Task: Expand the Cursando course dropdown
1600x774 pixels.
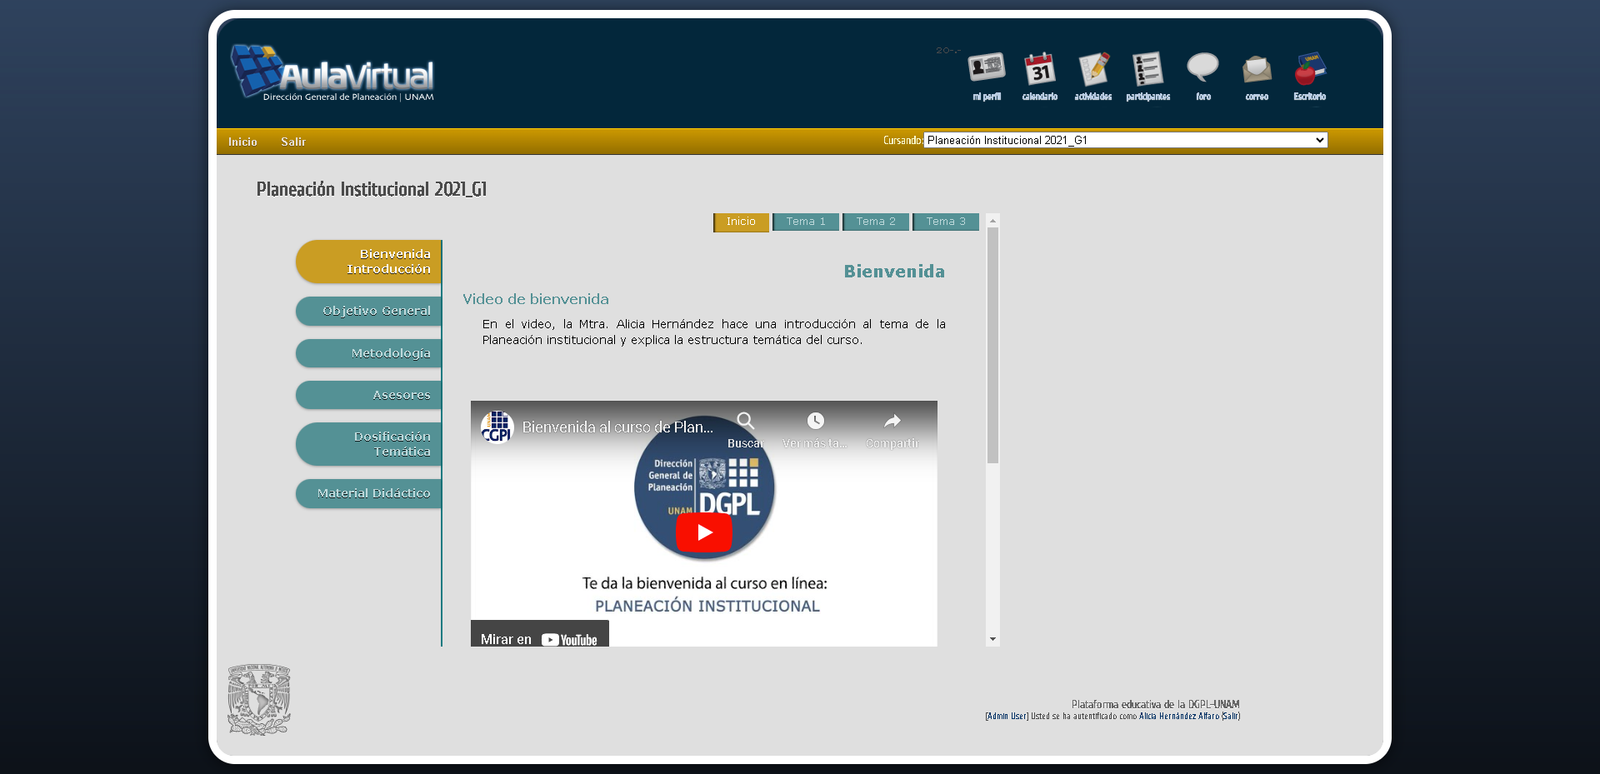Action: [x=1125, y=141]
